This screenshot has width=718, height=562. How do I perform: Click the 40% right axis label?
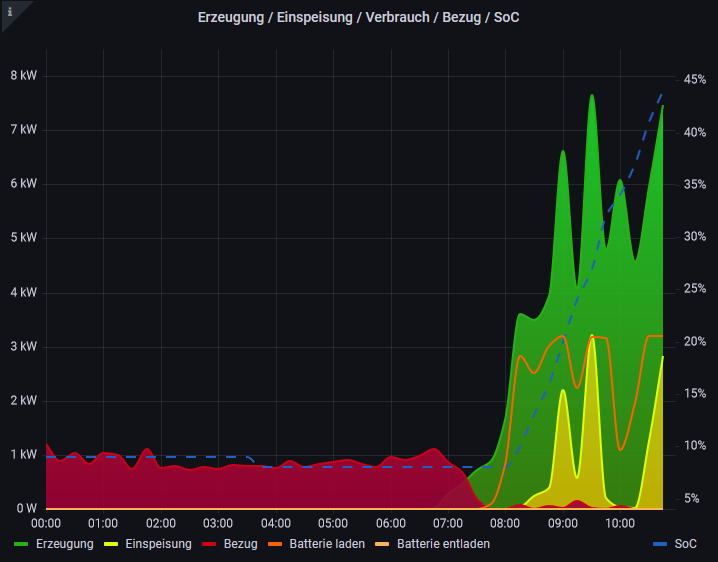(695, 132)
